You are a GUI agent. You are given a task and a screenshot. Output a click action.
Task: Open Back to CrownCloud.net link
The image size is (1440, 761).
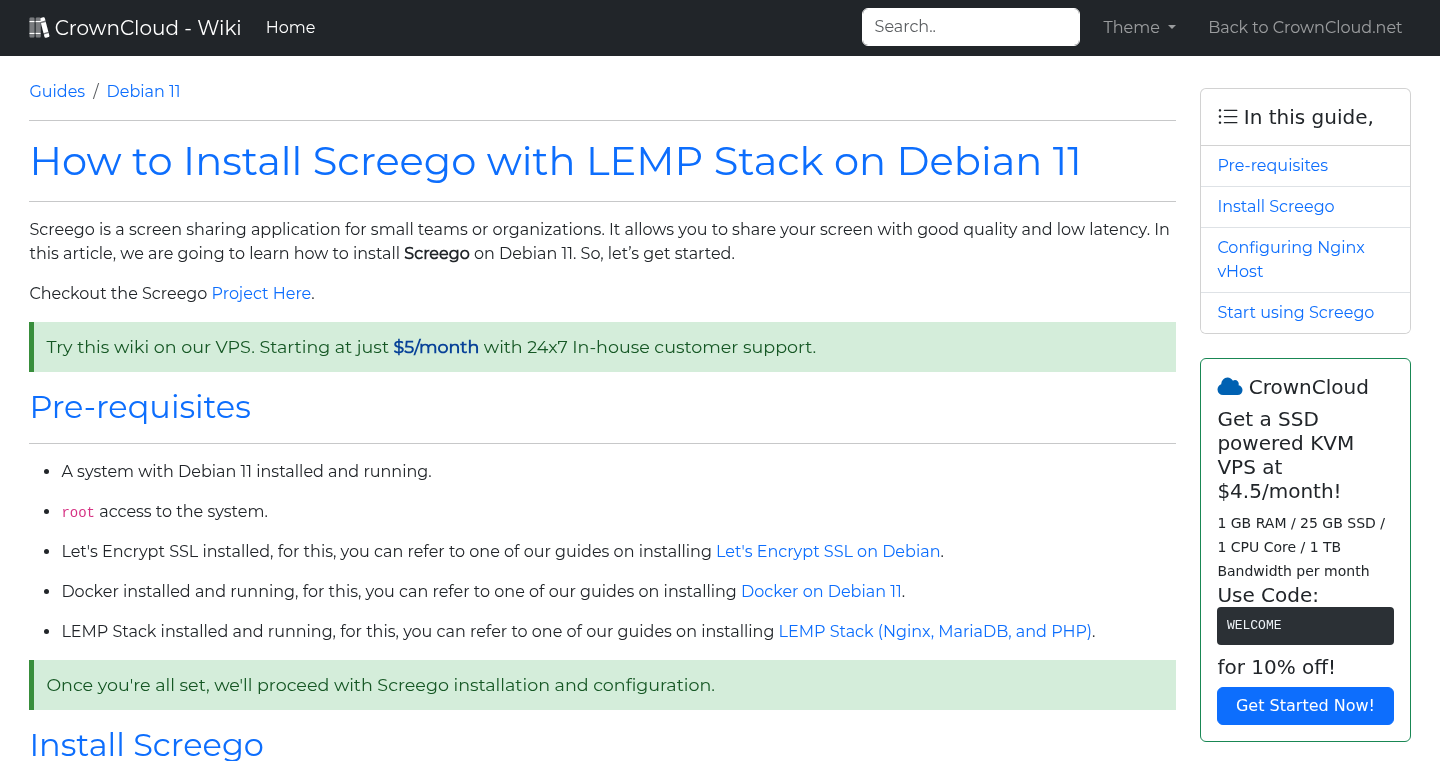(x=1305, y=28)
